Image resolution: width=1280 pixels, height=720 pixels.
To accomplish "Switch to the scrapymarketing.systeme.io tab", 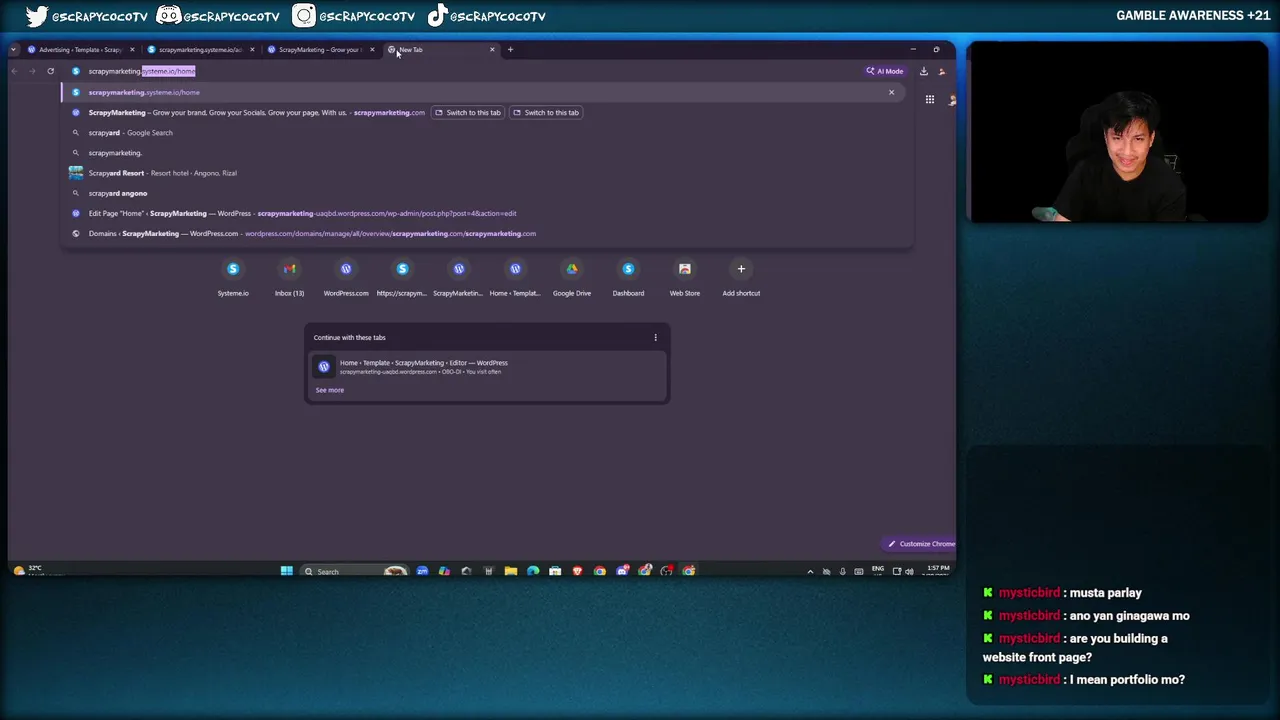I will [198, 49].
